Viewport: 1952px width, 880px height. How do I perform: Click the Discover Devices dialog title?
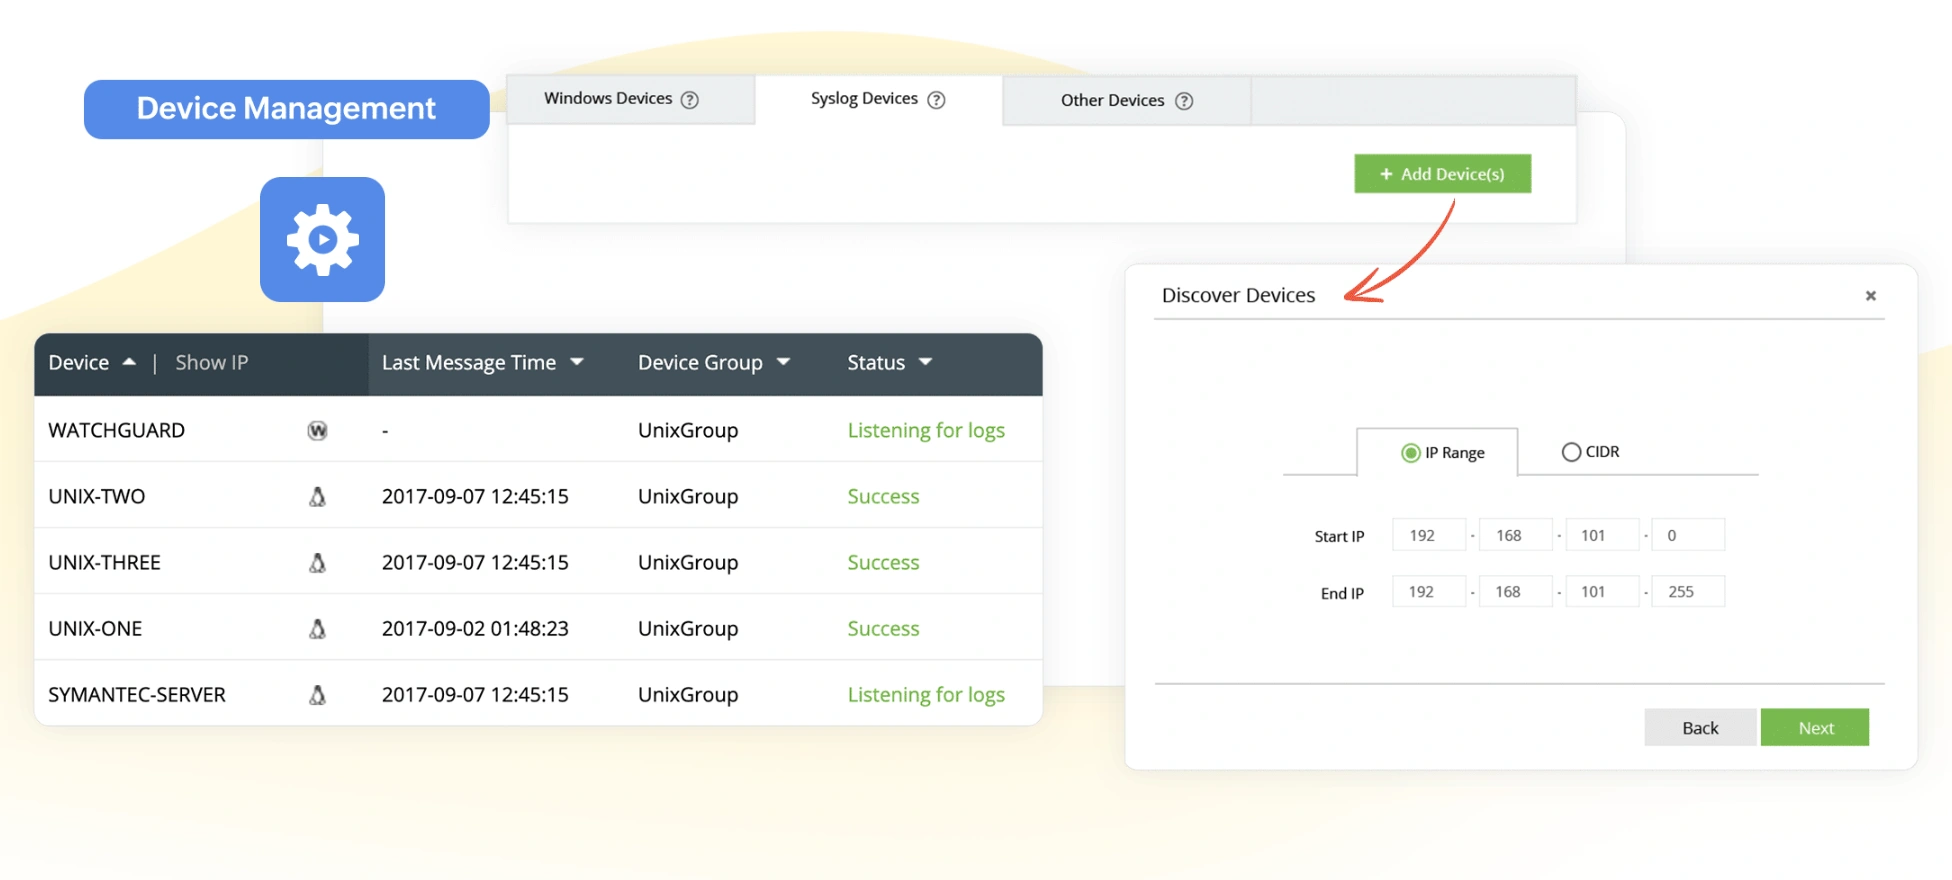tap(1238, 296)
